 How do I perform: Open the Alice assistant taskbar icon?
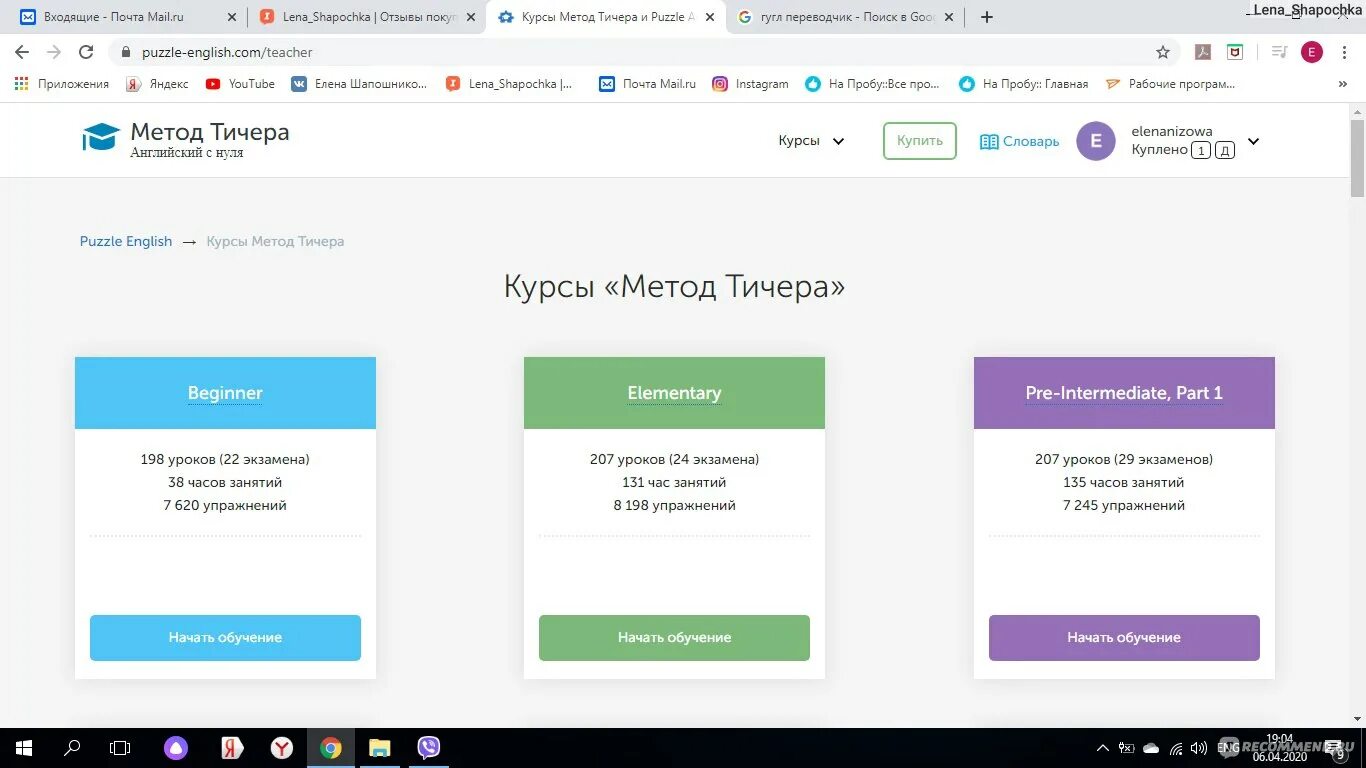[x=176, y=747]
